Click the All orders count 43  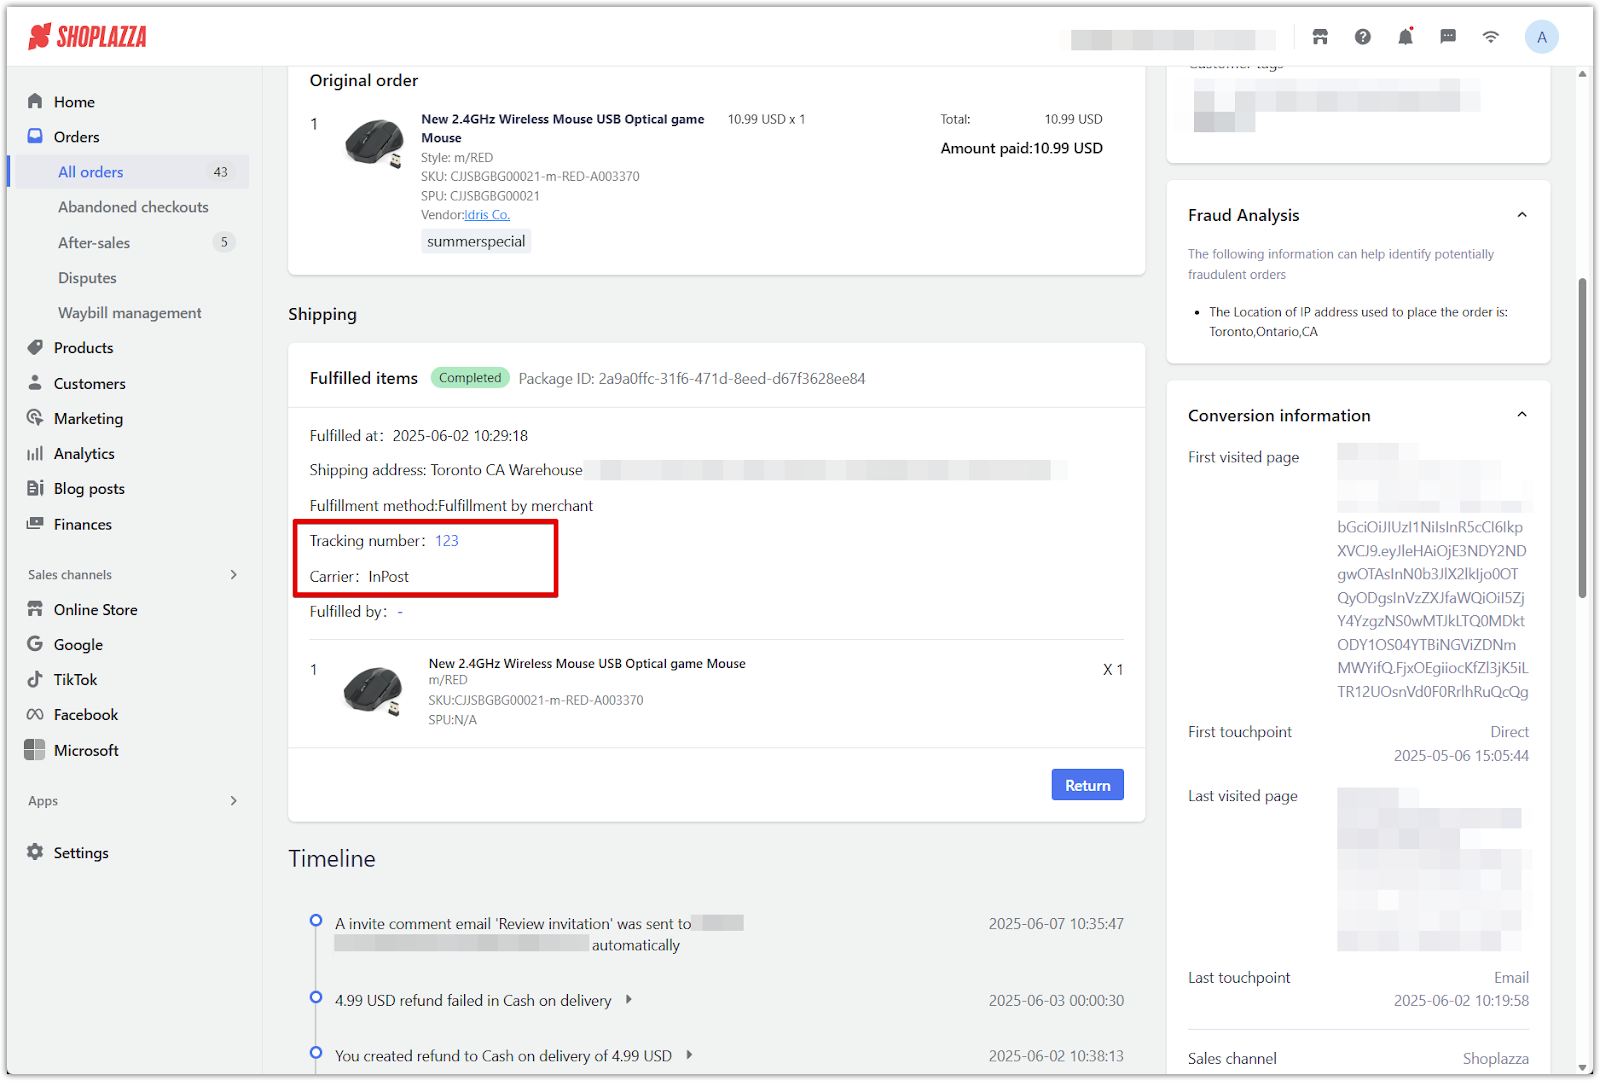click(220, 172)
